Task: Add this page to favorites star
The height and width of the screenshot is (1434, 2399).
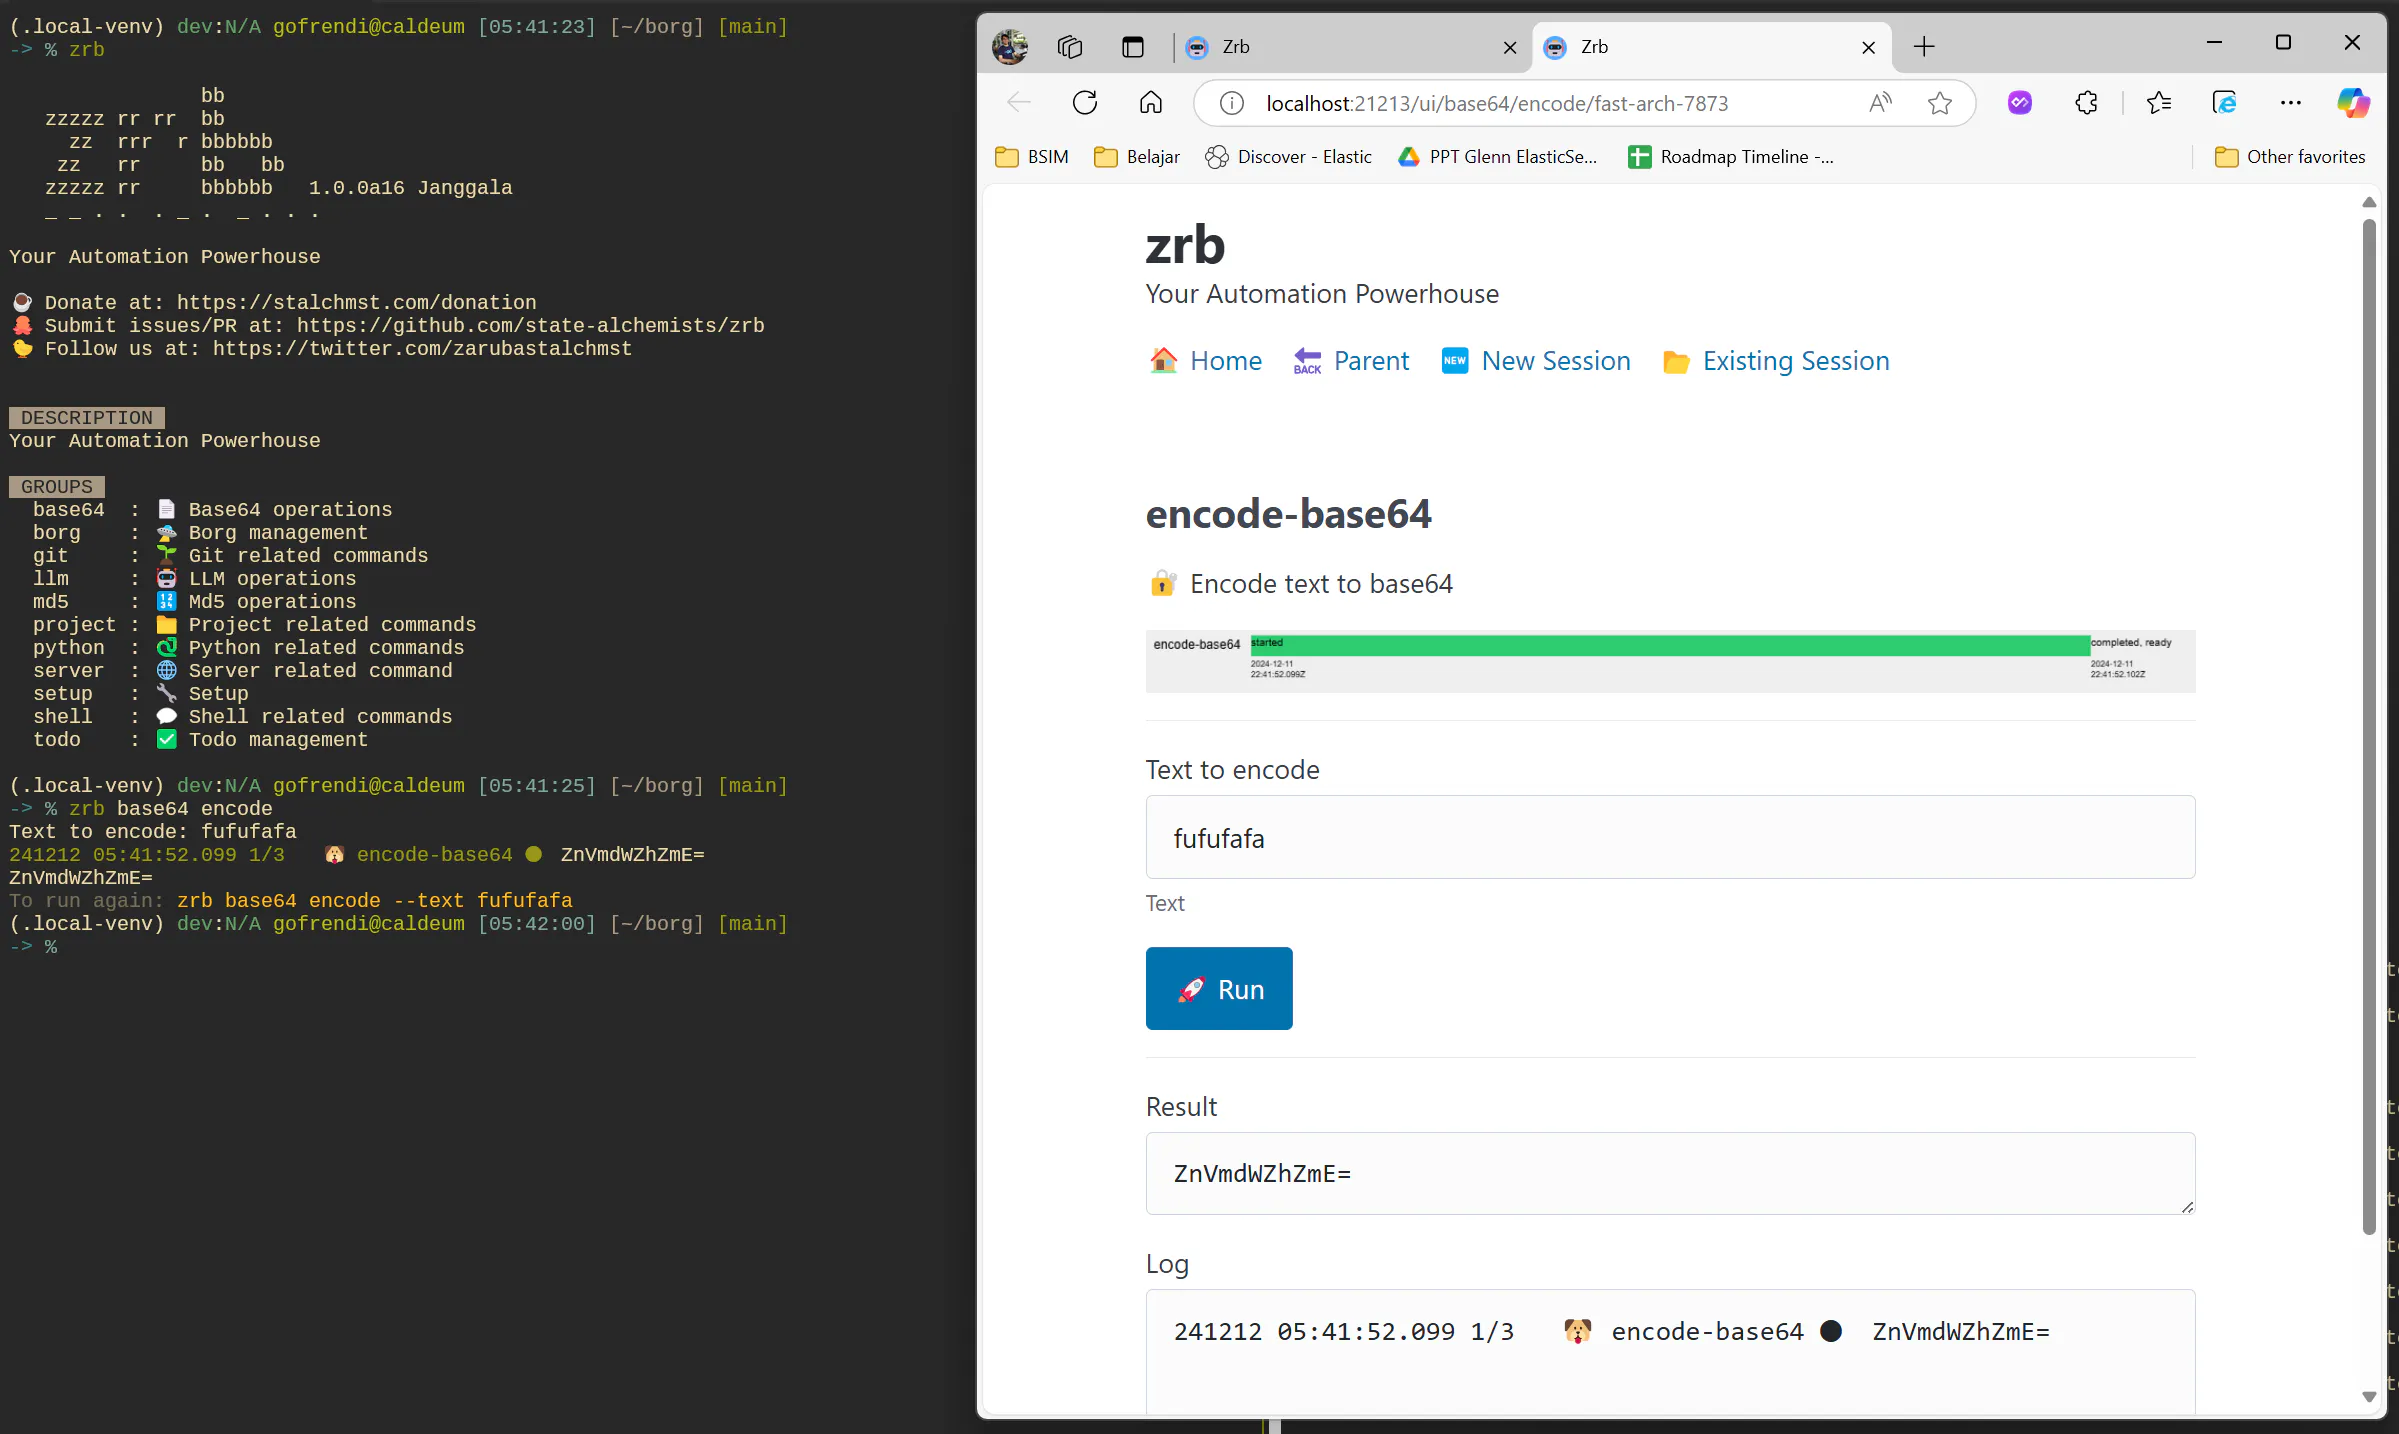Action: (x=1940, y=103)
